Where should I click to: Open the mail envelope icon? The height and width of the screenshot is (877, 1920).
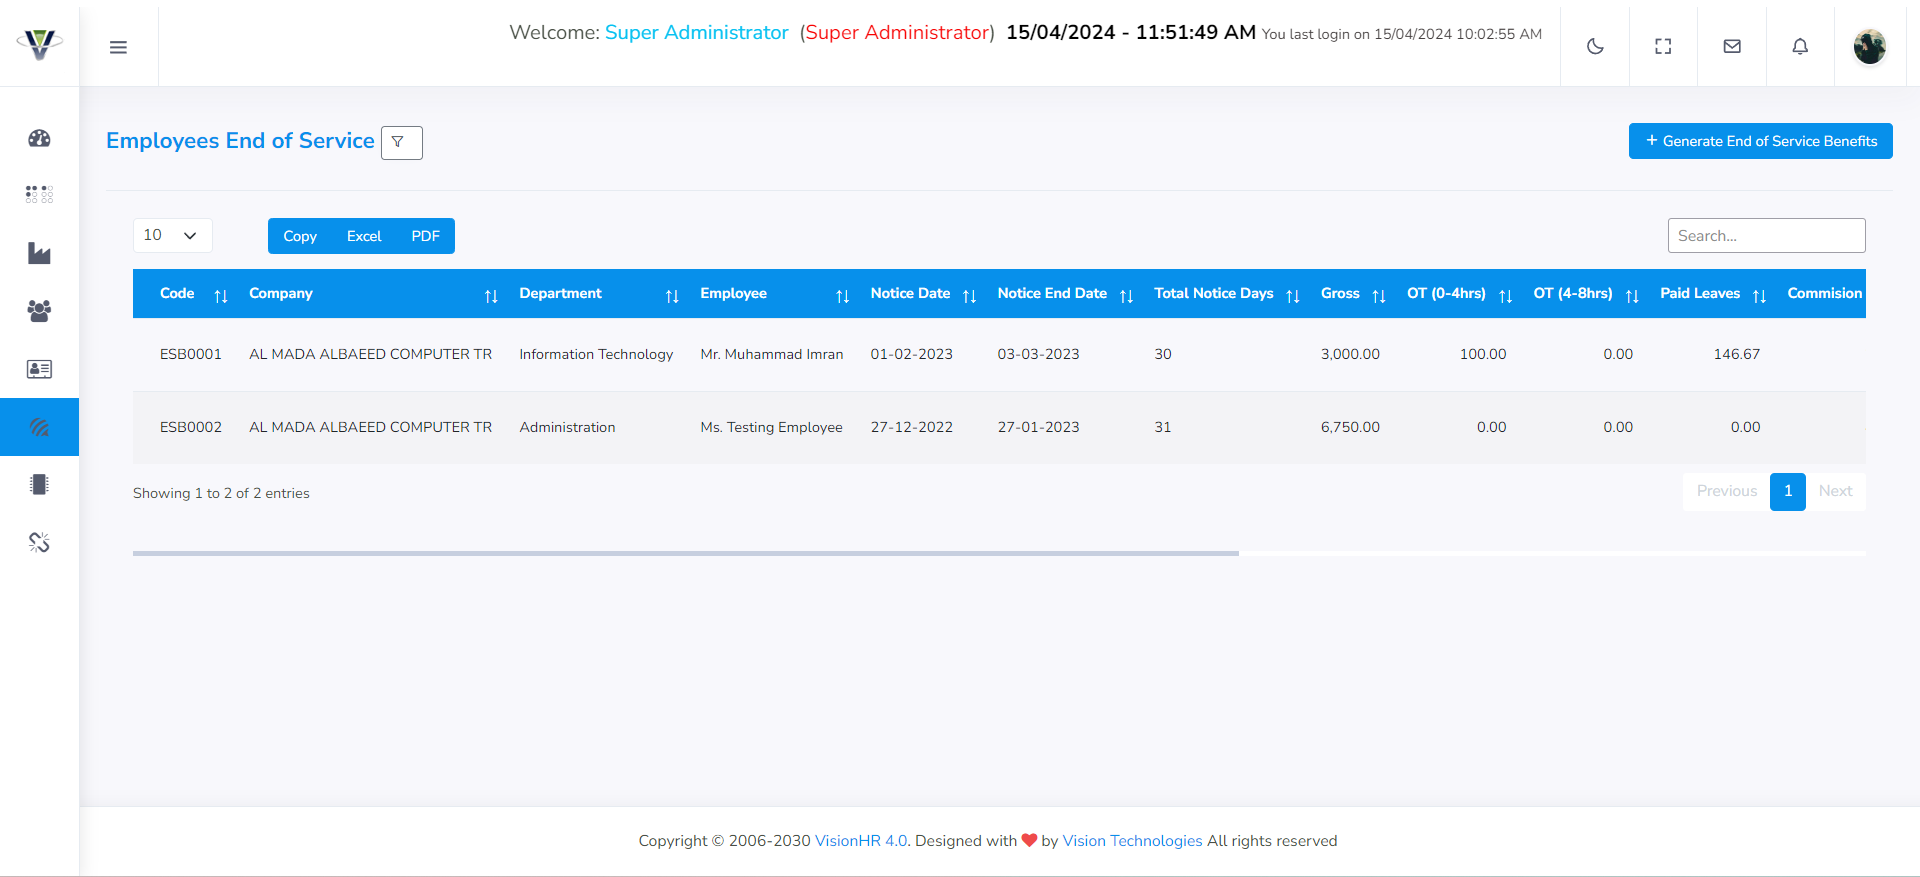tap(1732, 46)
